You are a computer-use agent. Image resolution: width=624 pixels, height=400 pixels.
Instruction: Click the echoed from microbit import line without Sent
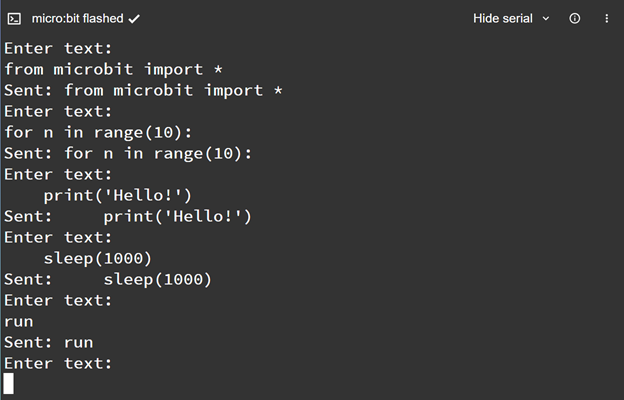(113, 69)
